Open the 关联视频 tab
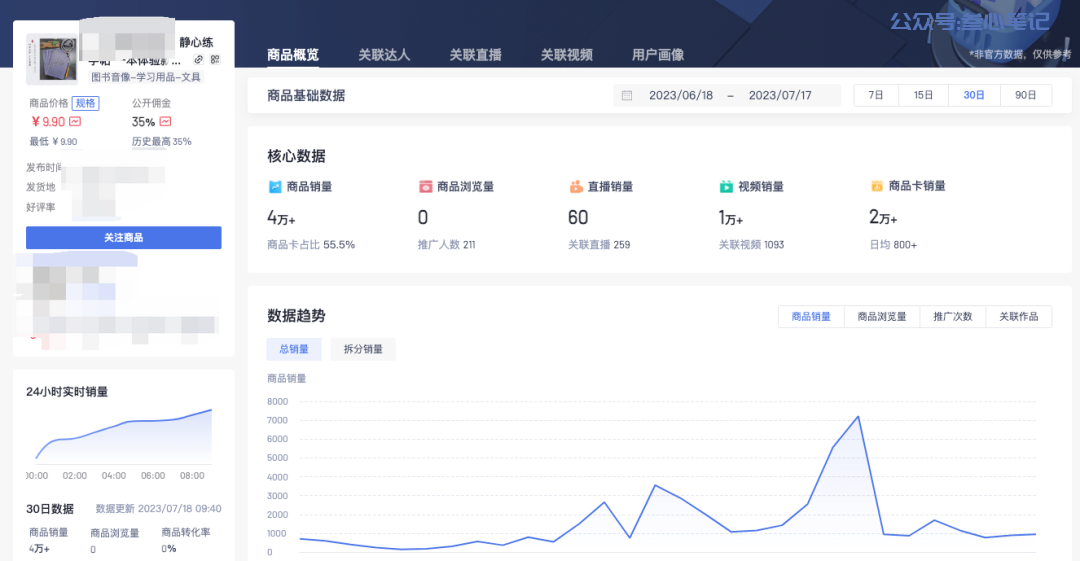Image resolution: width=1080 pixels, height=561 pixels. pyautogui.click(x=566, y=54)
